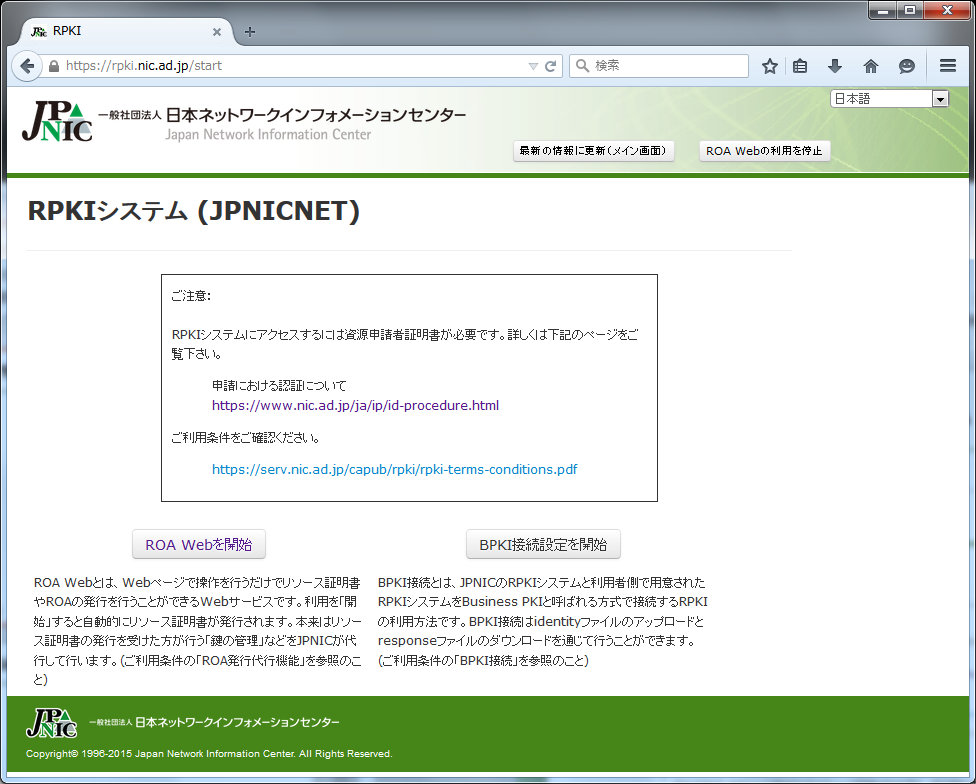Screen dimensions: 976x784
Task: Open the hamburger menu icon
Action: click(x=948, y=65)
